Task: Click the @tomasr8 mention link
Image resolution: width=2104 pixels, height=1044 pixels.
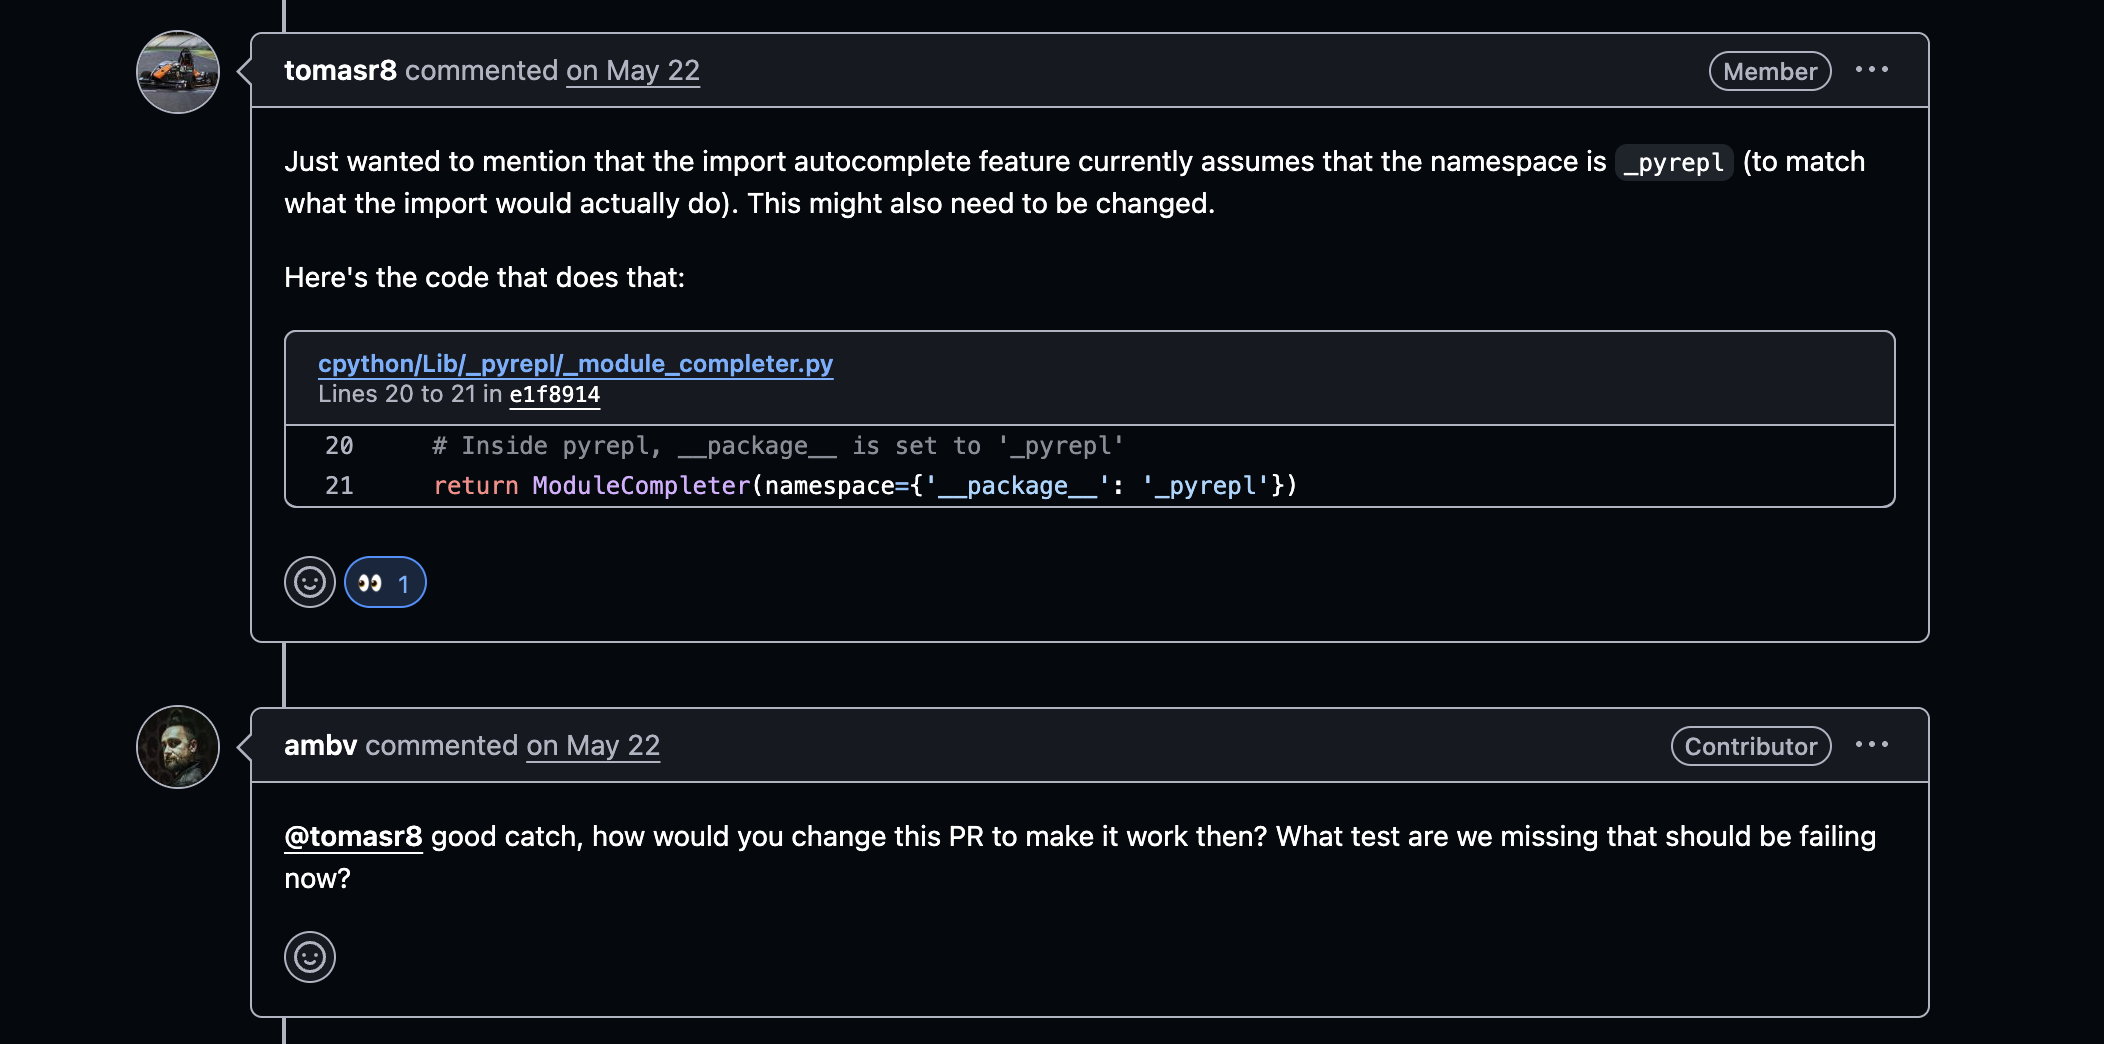Action: (353, 836)
